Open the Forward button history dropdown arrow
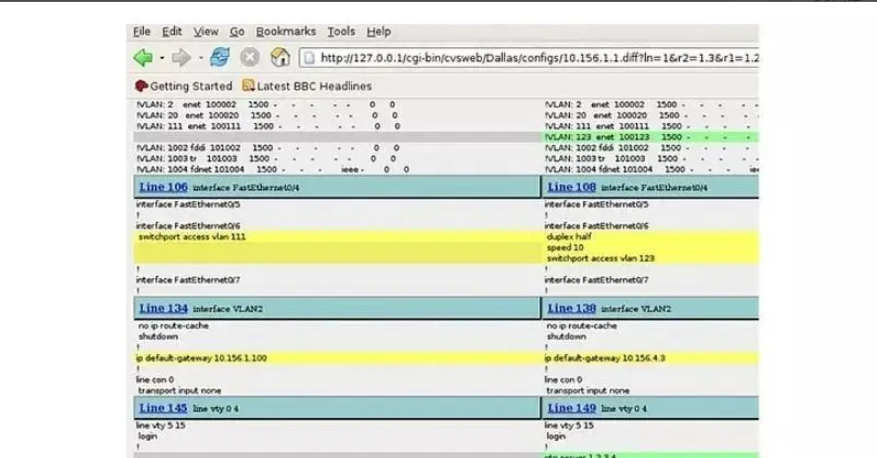Screen dimensions: 877x458 click(200, 58)
